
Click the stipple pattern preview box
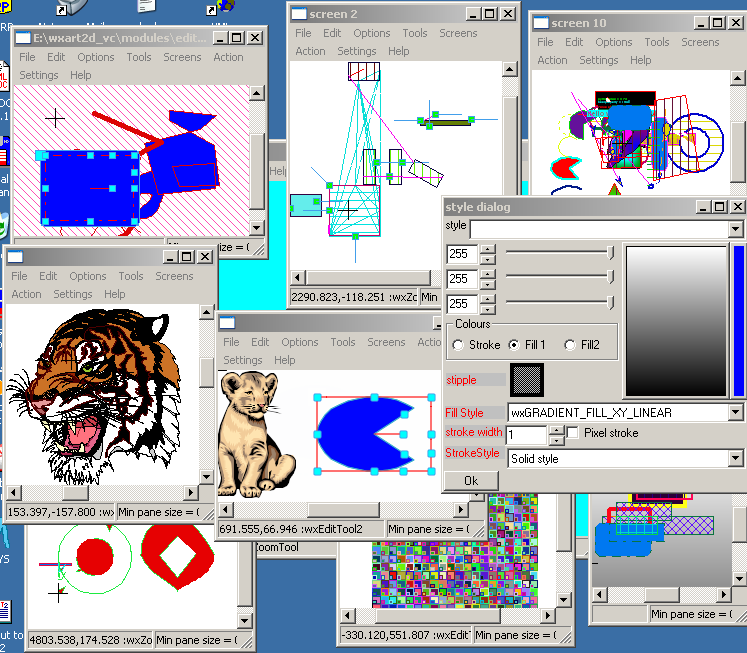click(x=526, y=379)
